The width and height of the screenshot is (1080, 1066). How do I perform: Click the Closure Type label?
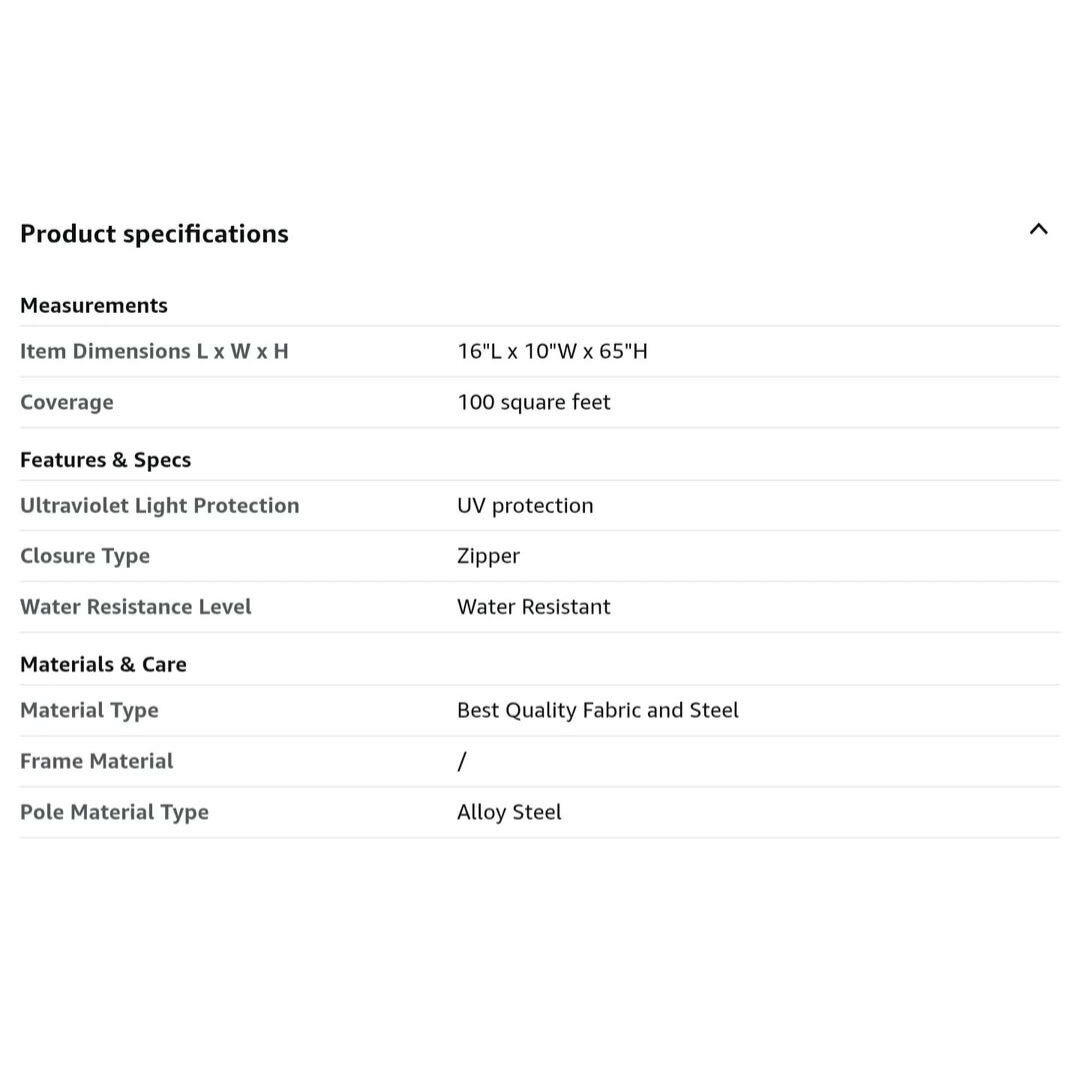(x=85, y=556)
